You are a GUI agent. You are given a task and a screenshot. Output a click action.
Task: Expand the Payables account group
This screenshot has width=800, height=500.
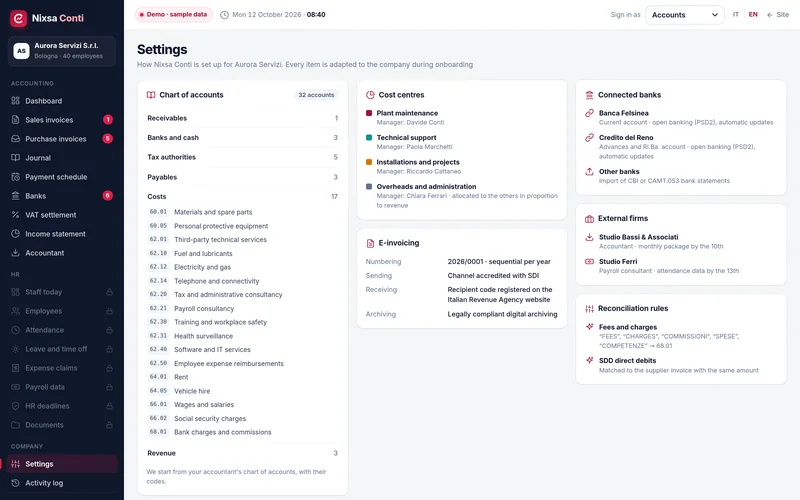[242, 177]
